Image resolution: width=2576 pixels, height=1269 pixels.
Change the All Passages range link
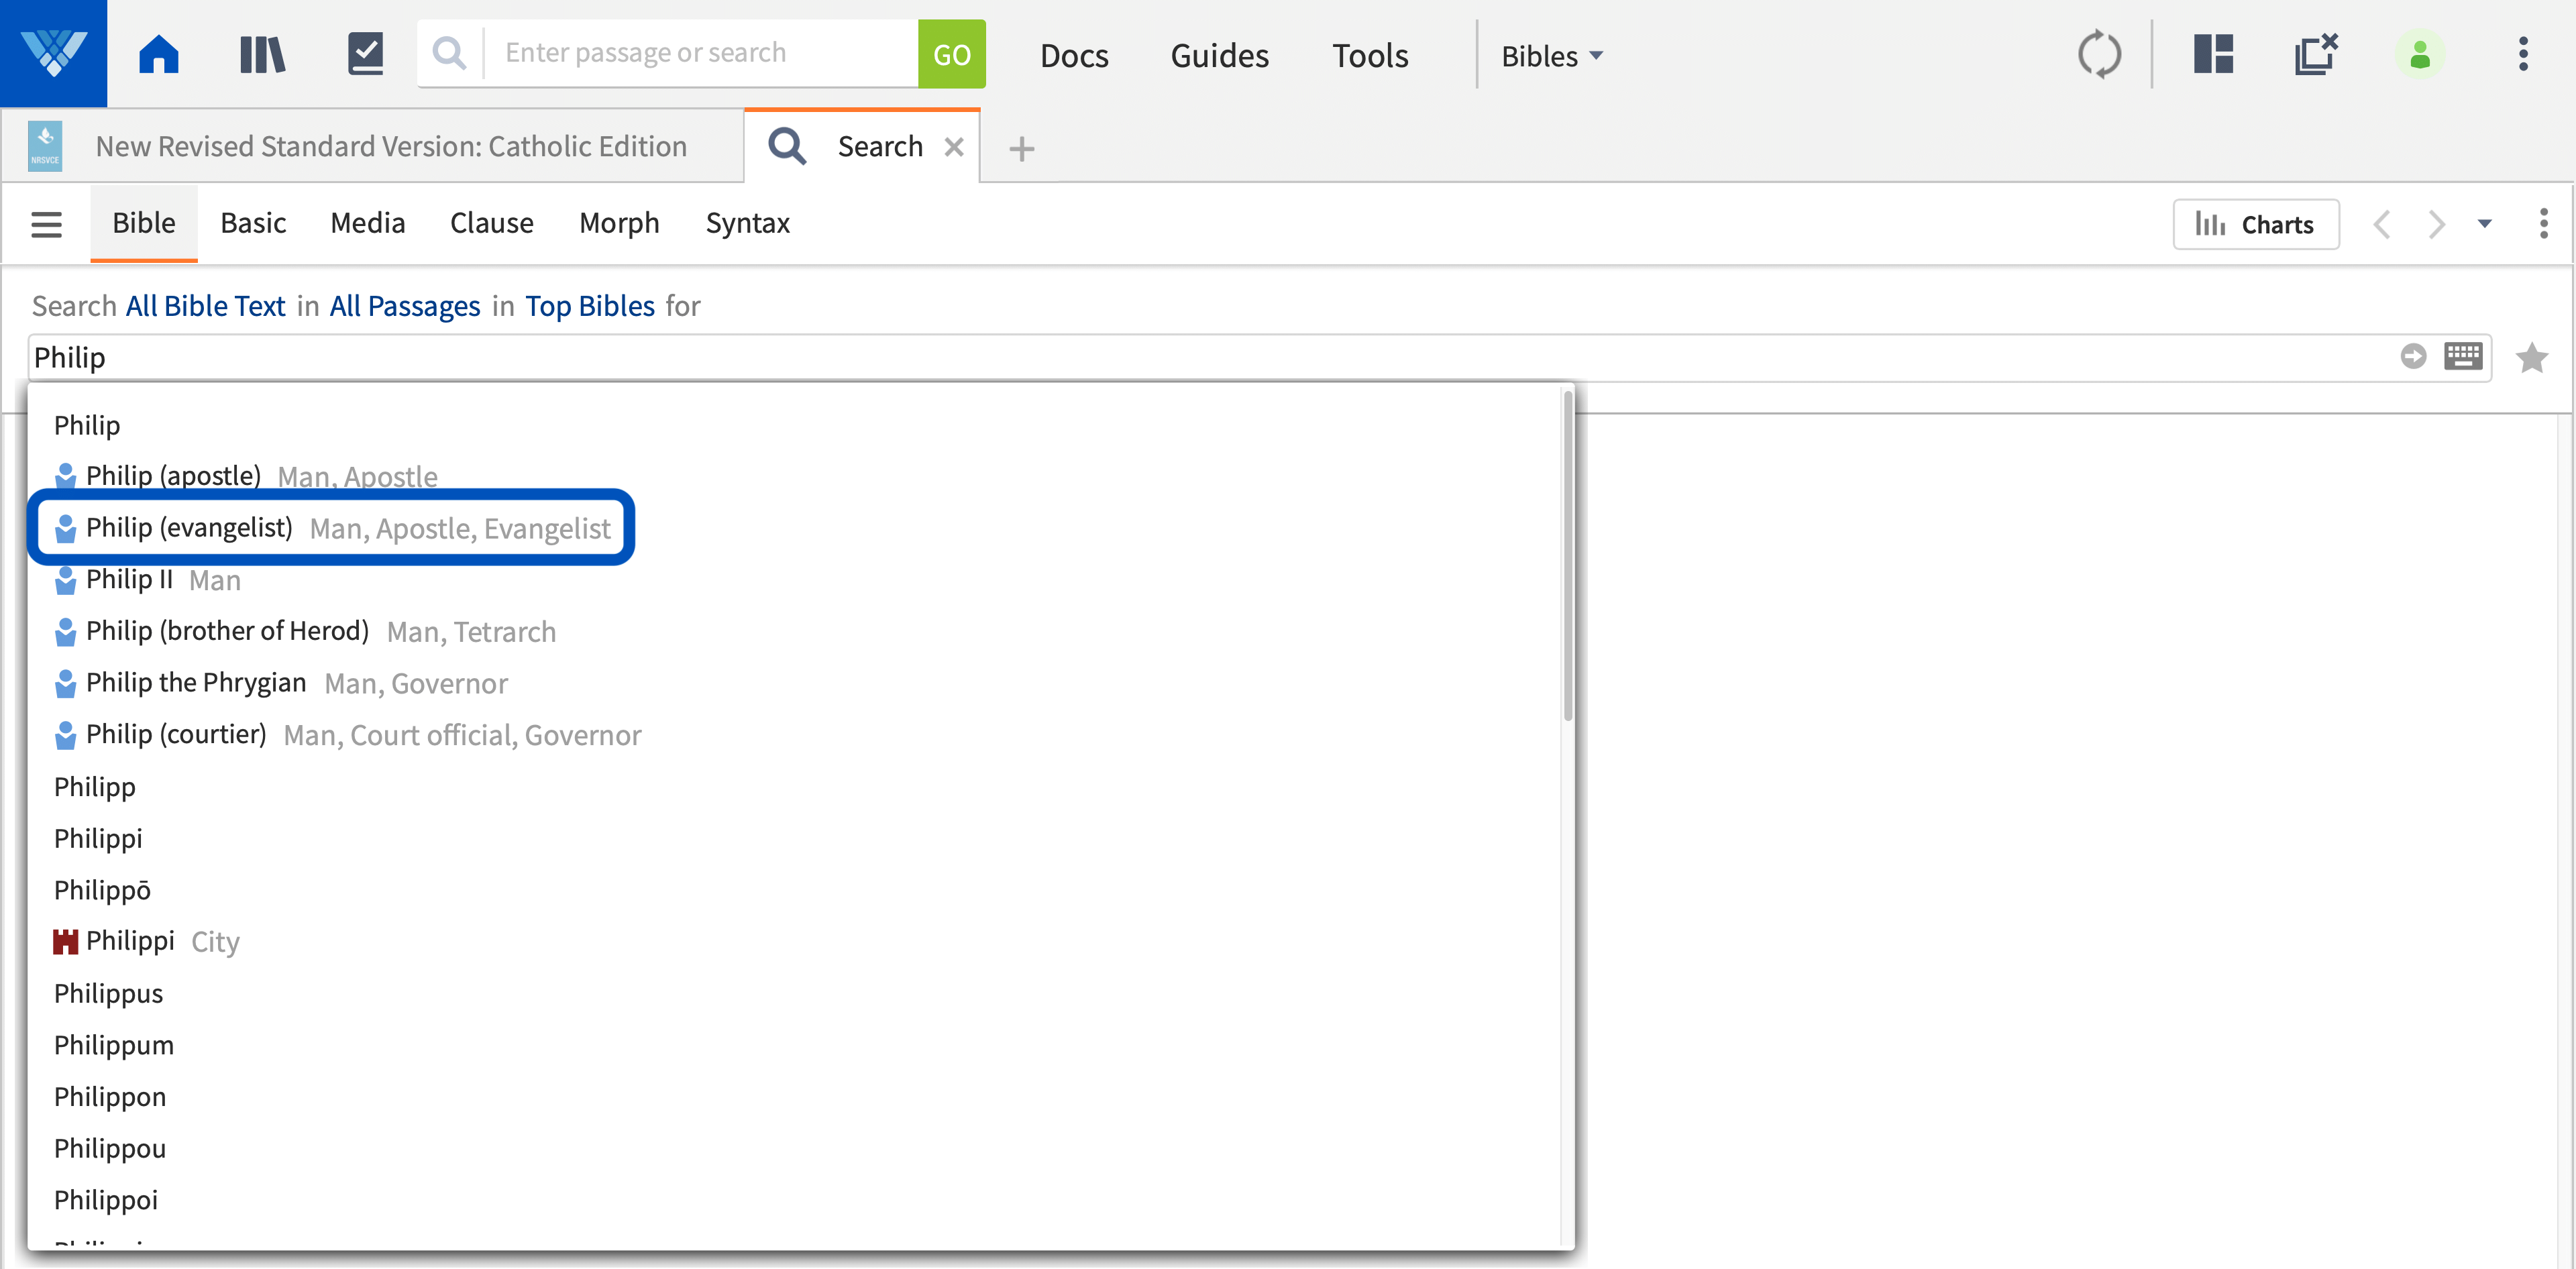coord(405,306)
